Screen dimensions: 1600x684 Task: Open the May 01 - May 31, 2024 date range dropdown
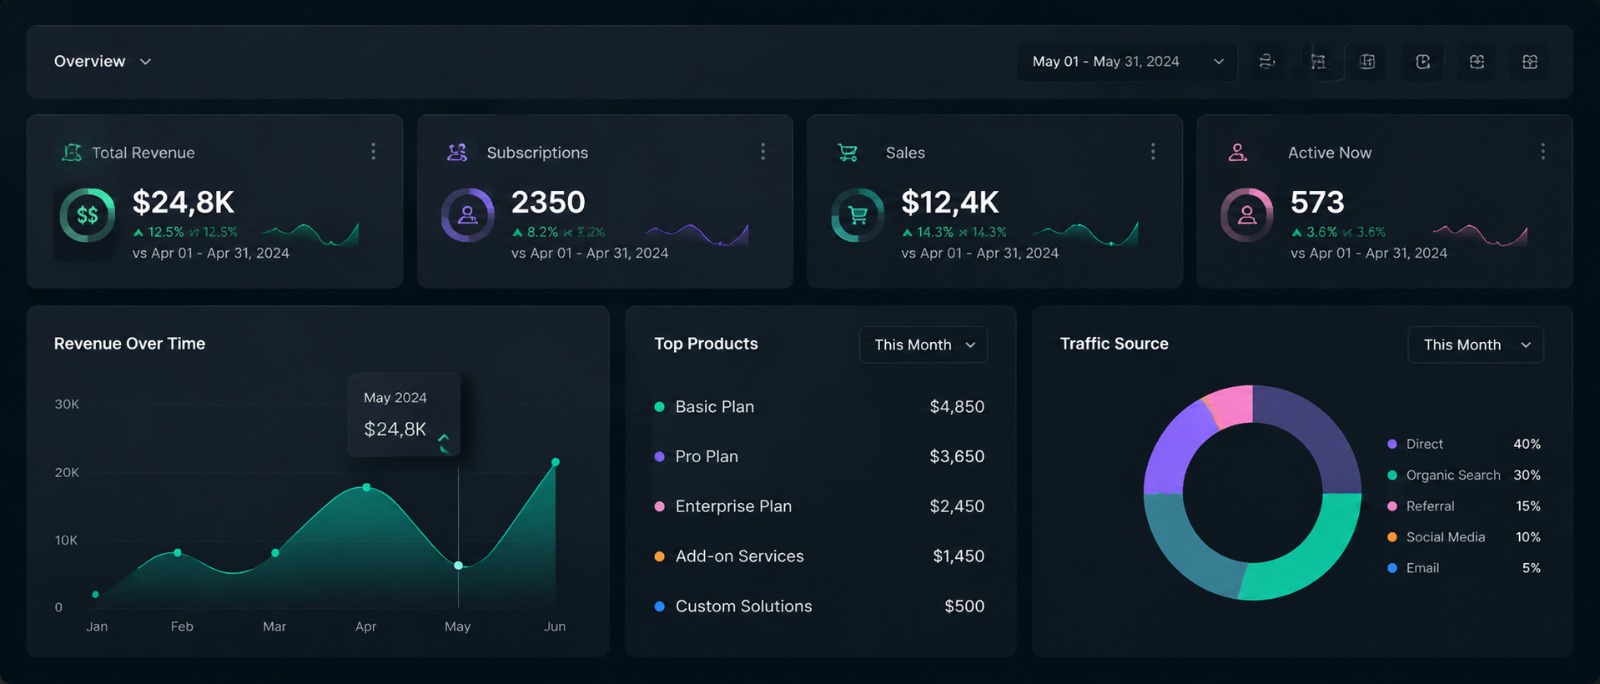click(1127, 62)
